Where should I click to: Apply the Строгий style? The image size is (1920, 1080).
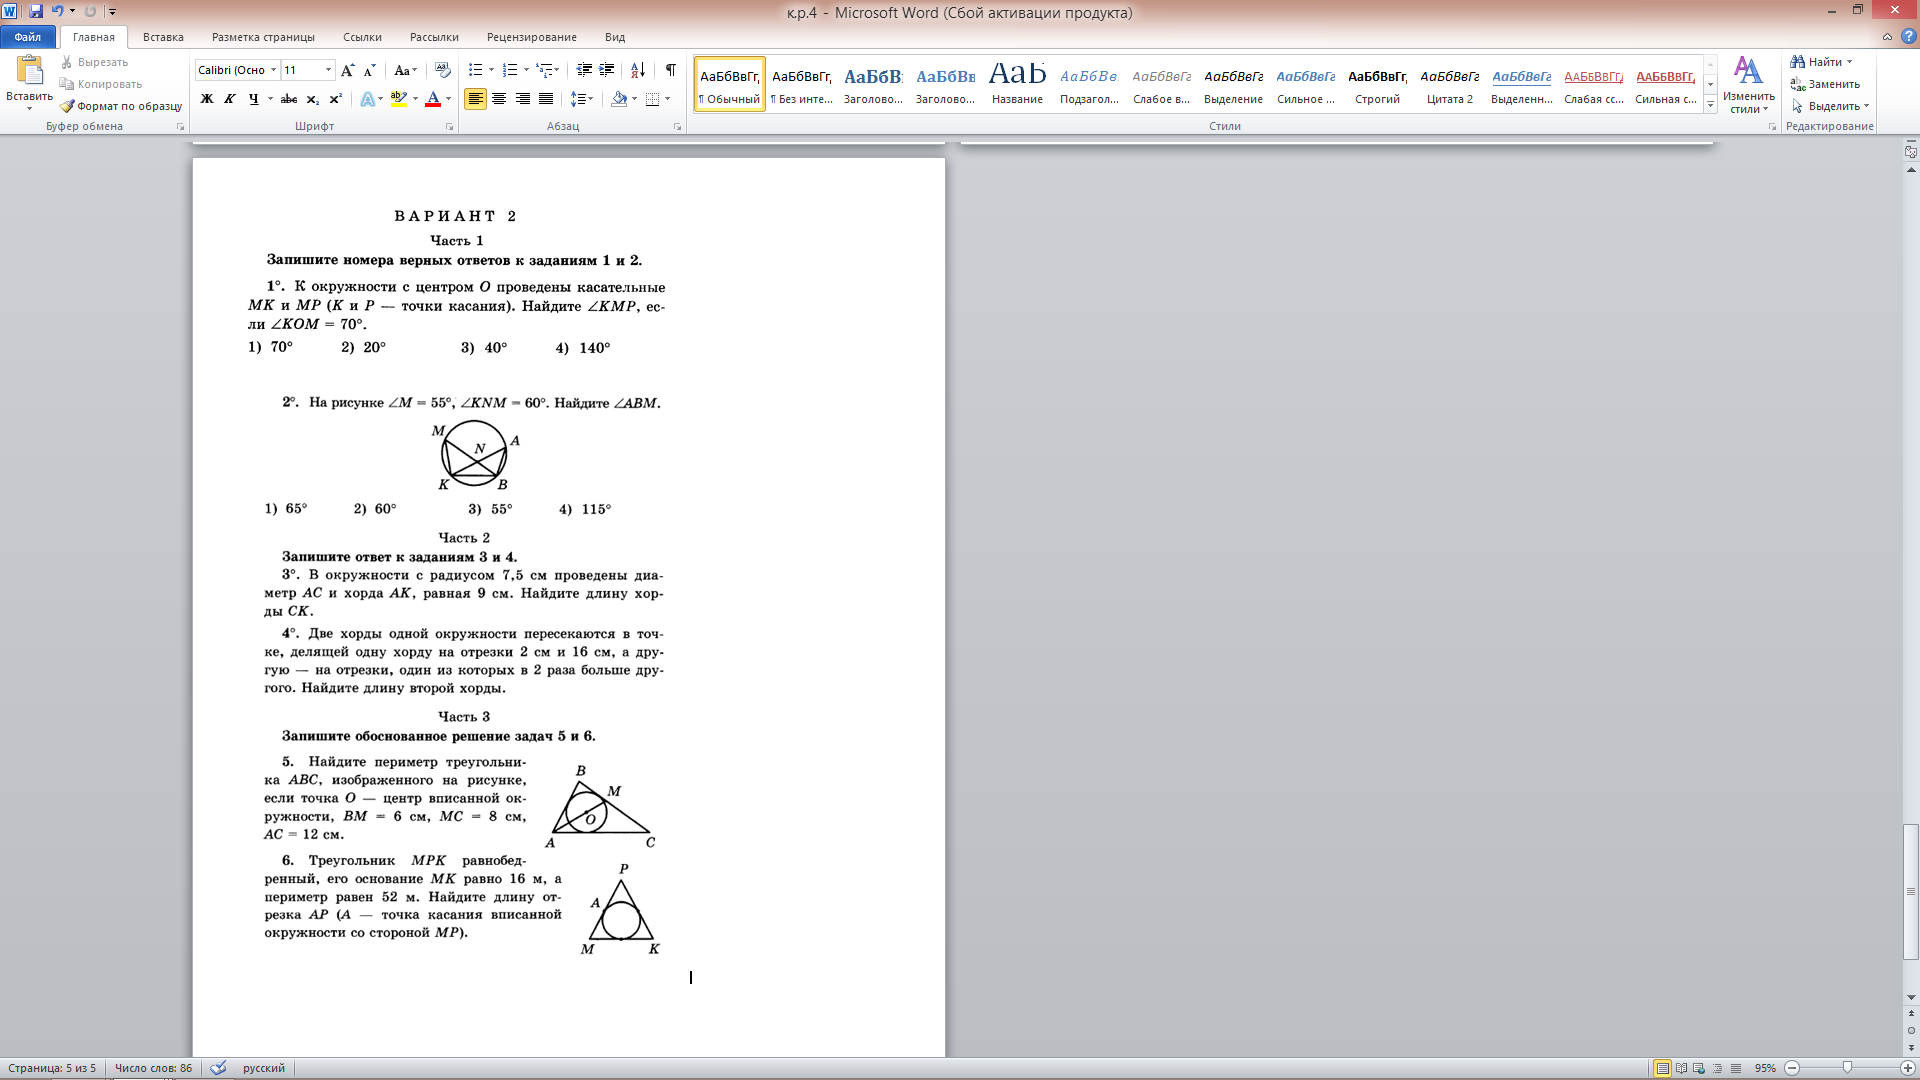click(1377, 84)
